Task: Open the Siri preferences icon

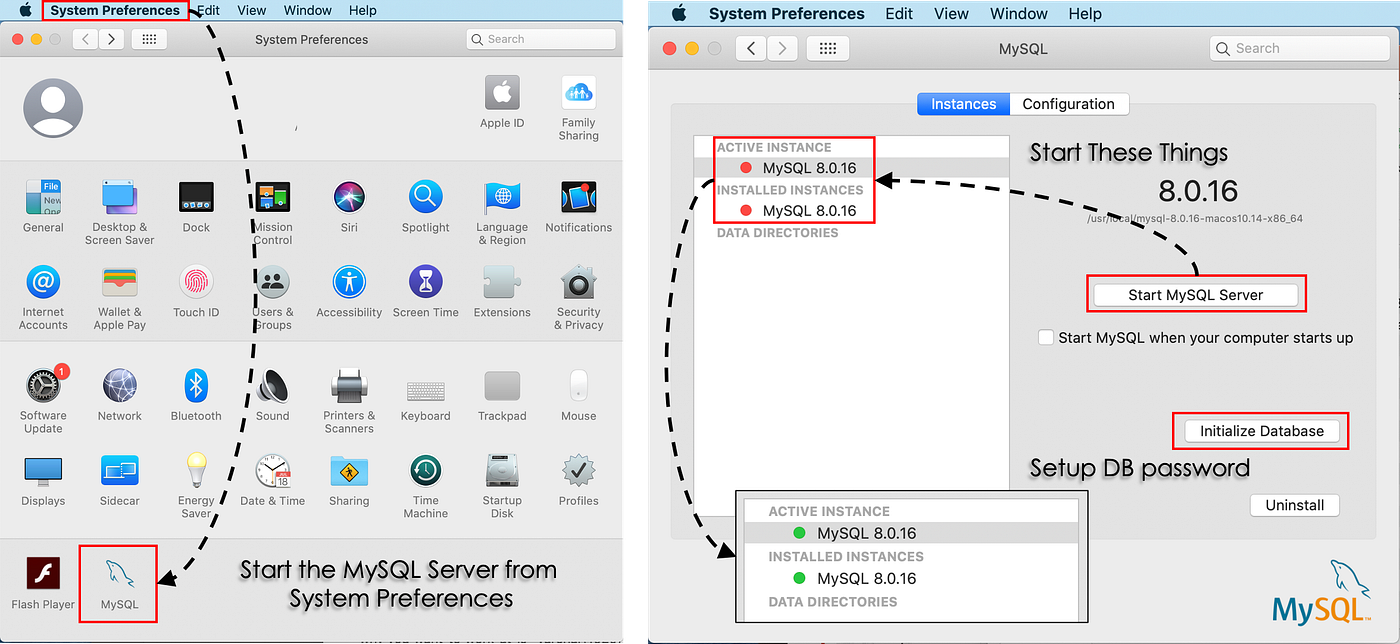Action: tap(349, 198)
